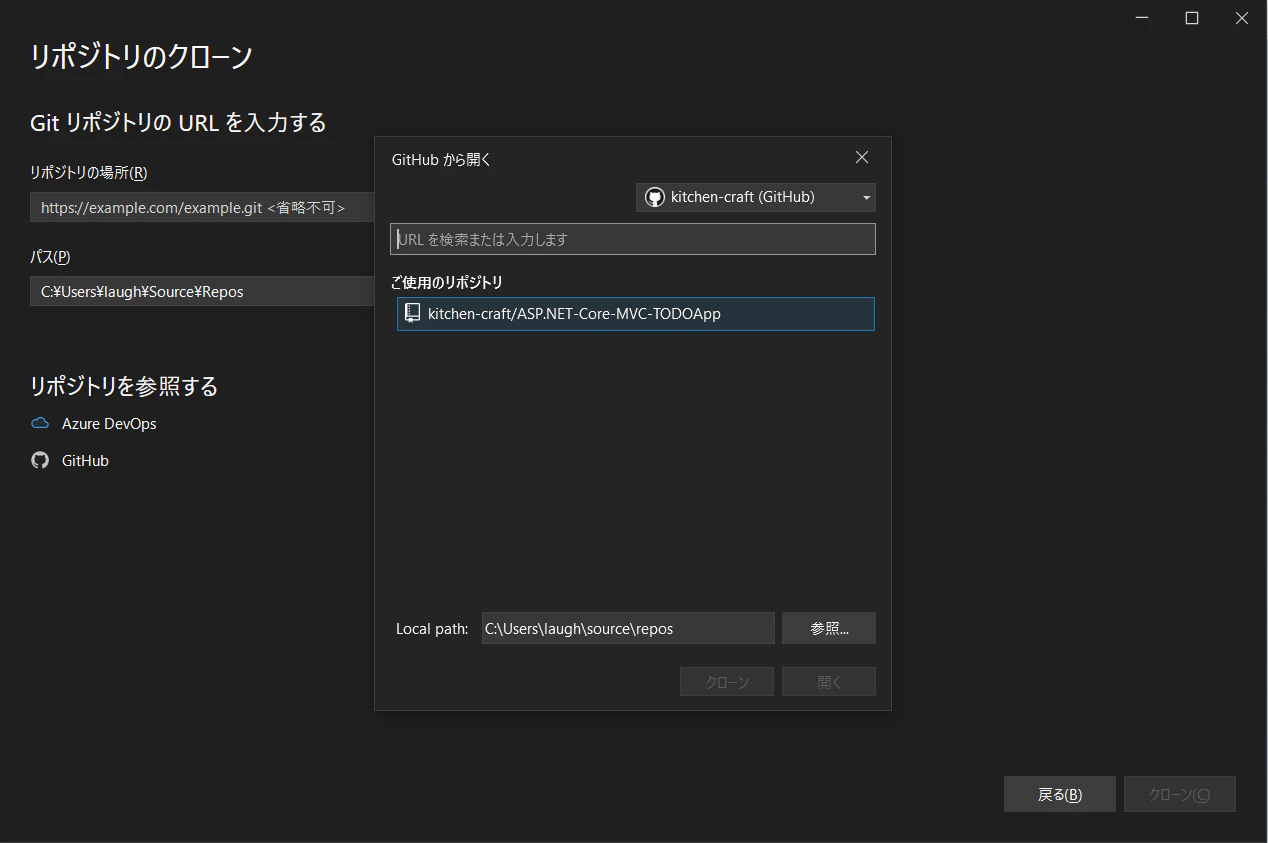Click the Azure DevOps cloud icon
The height and width of the screenshot is (843, 1268).
tap(40, 424)
